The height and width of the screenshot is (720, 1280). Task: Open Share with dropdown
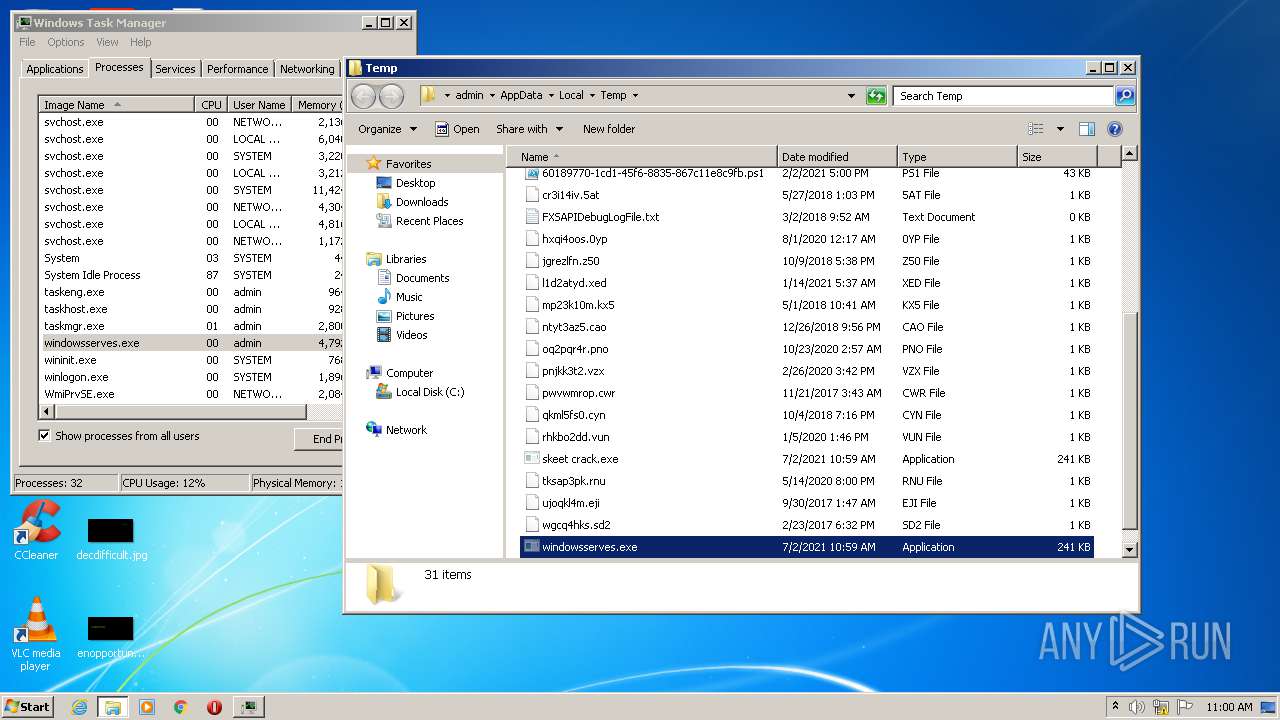click(x=530, y=129)
